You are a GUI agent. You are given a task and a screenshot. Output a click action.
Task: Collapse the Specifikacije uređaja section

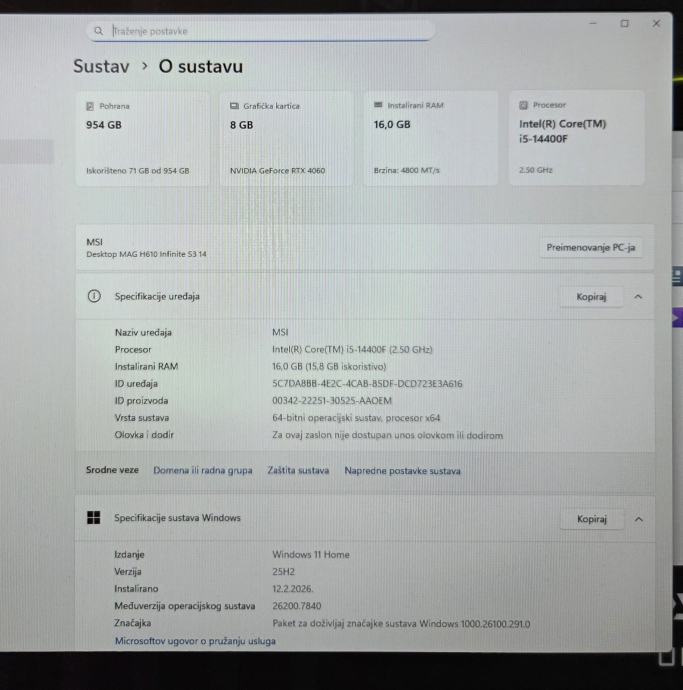(x=638, y=297)
